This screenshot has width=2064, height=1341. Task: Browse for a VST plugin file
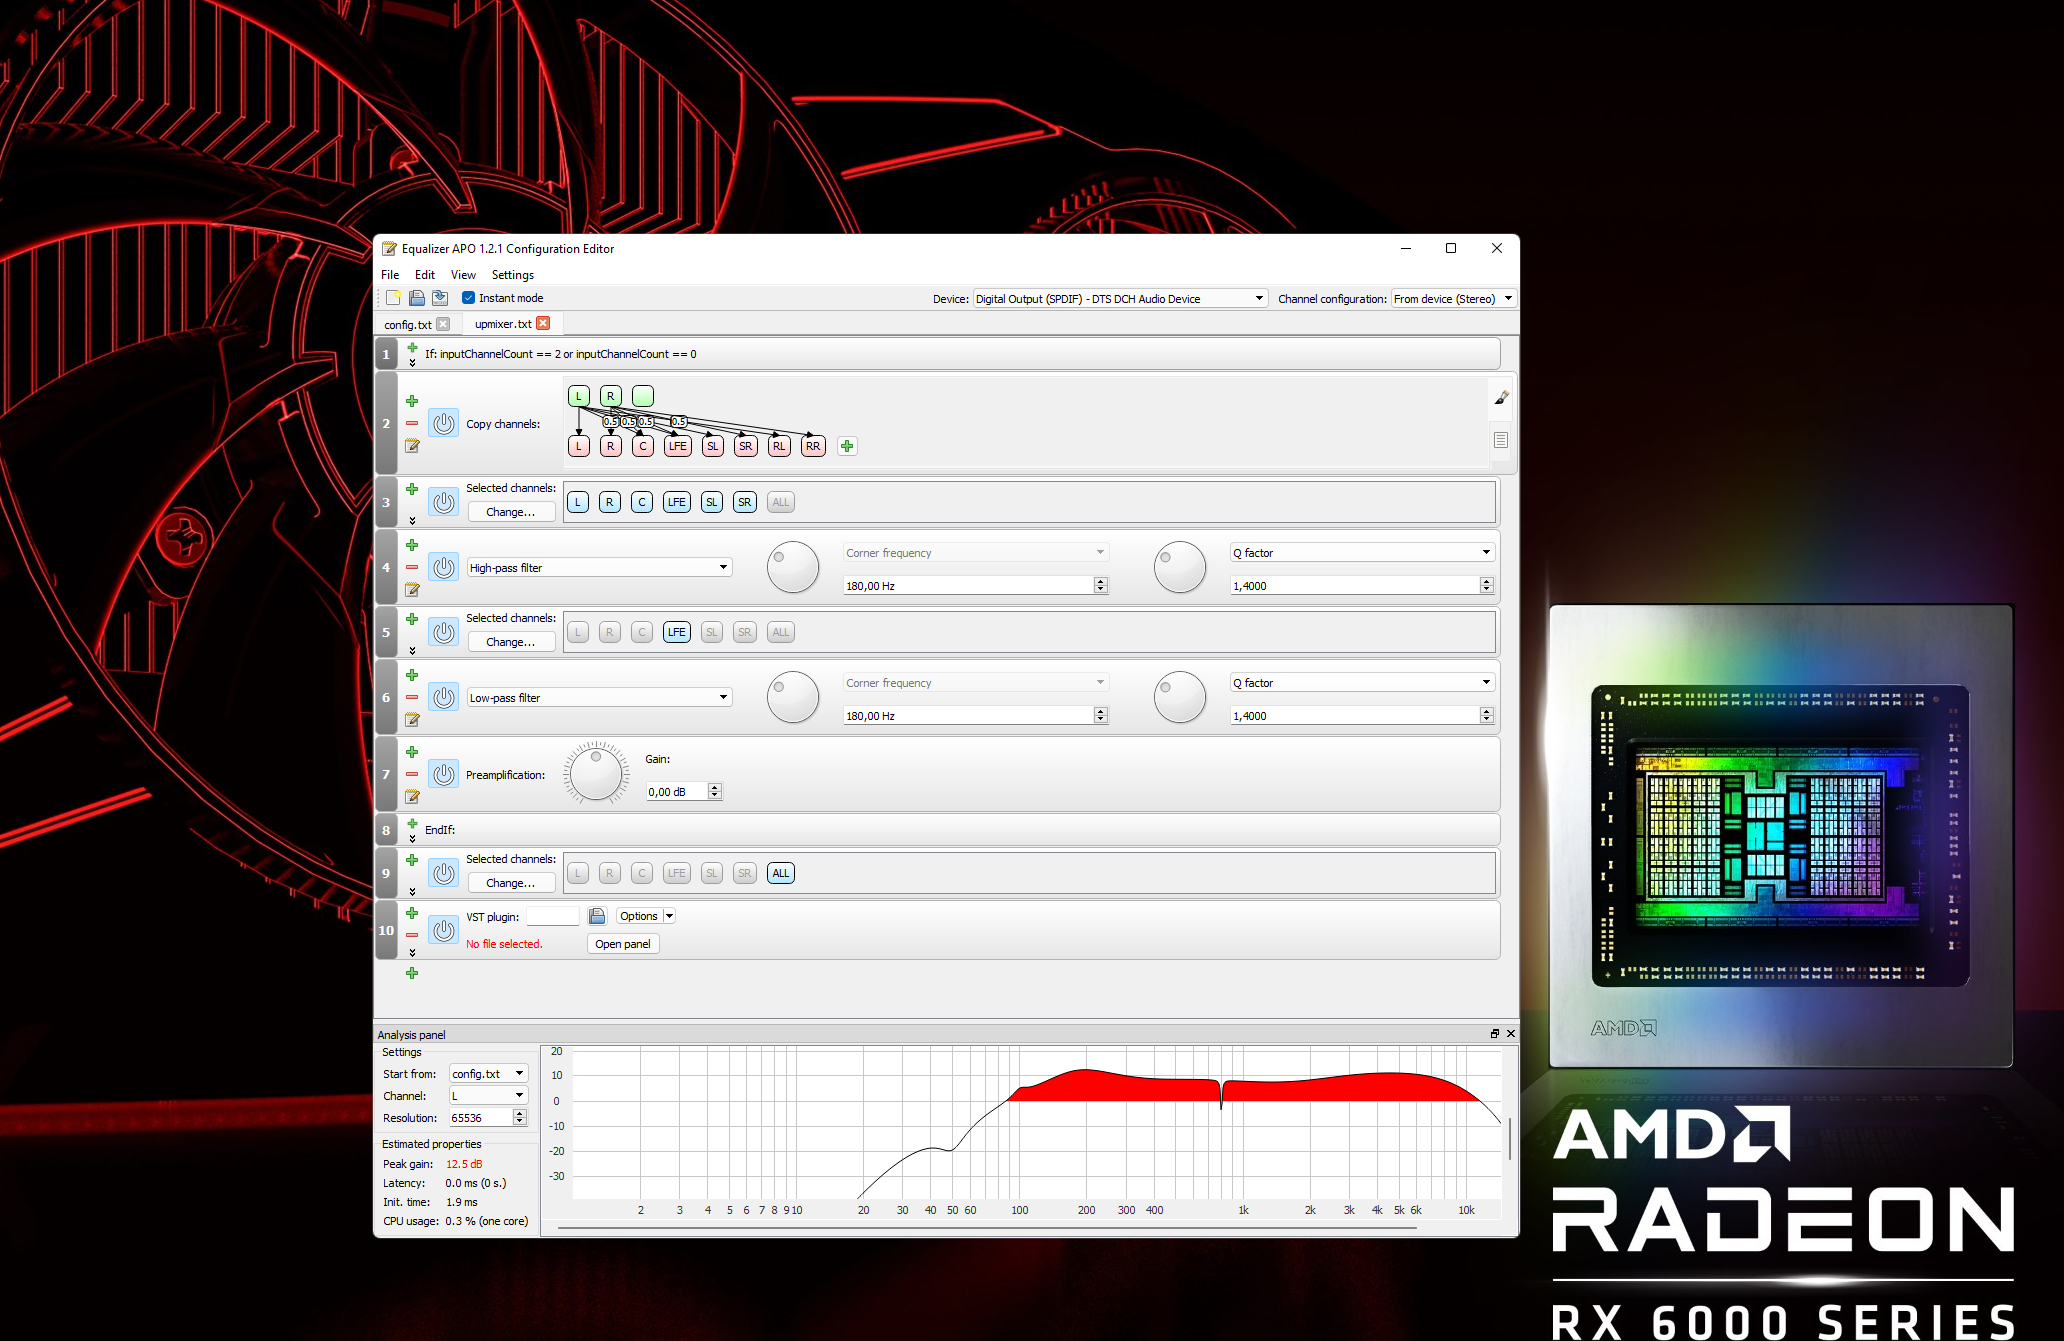pyautogui.click(x=597, y=916)
